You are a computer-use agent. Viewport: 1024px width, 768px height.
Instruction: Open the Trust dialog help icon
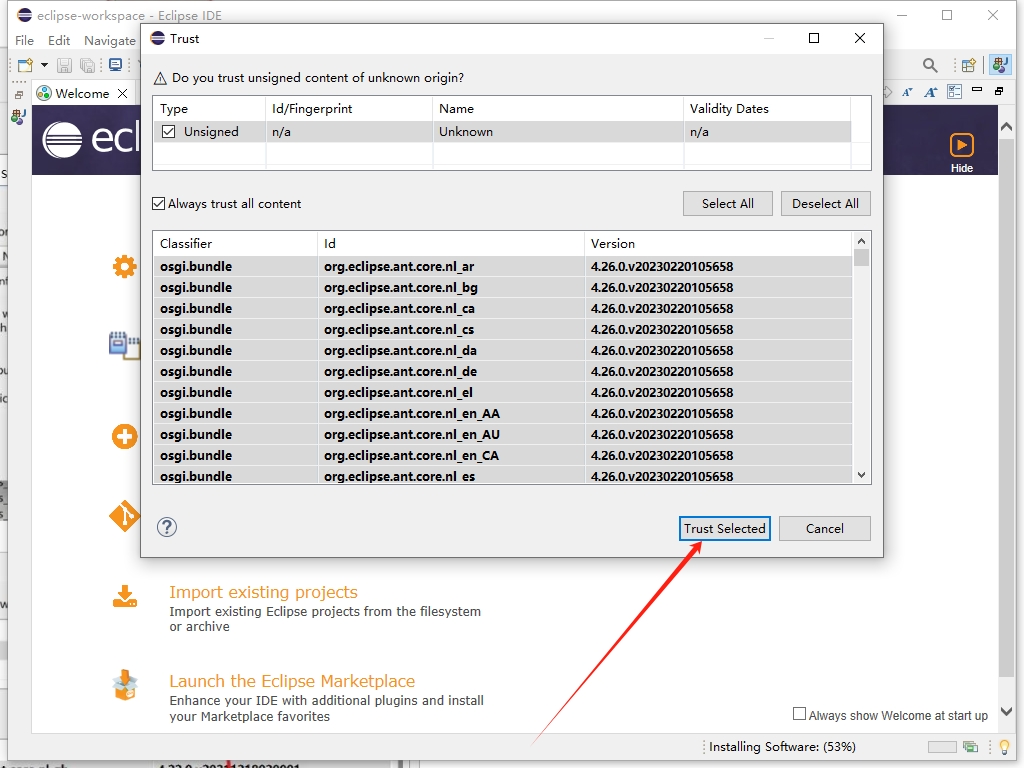pos(167,527)
